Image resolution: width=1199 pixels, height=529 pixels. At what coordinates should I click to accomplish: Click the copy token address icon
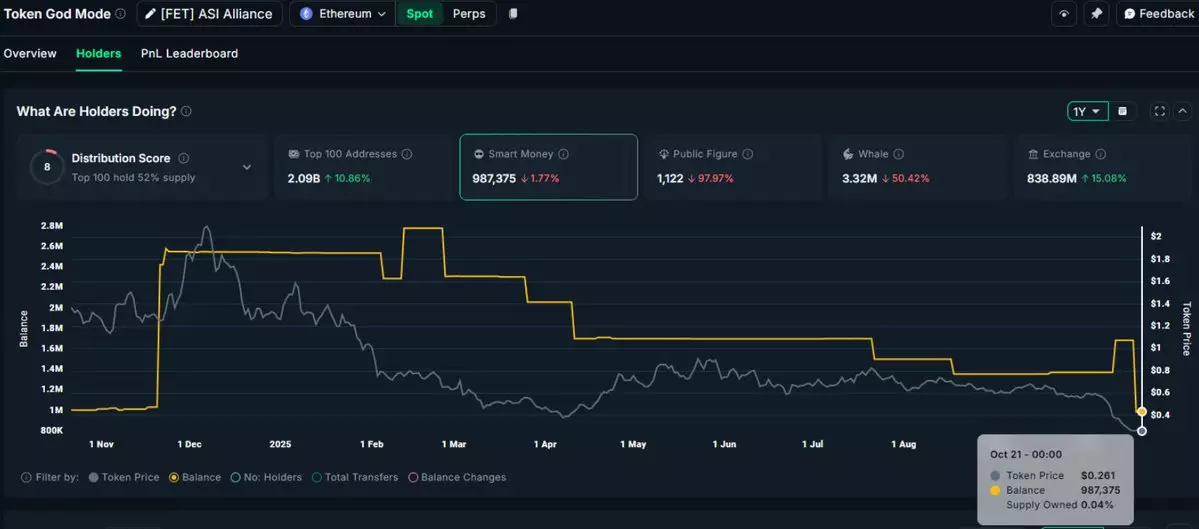(x=513, y=14)
